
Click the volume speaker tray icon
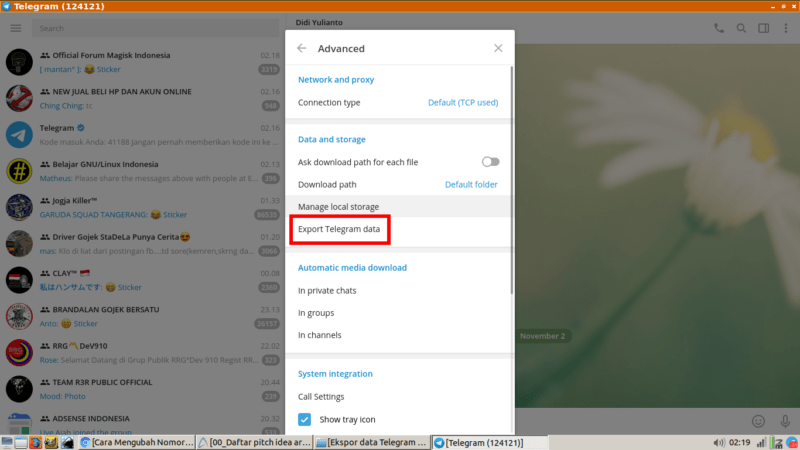pyautogui.click(x=718, y=442)
